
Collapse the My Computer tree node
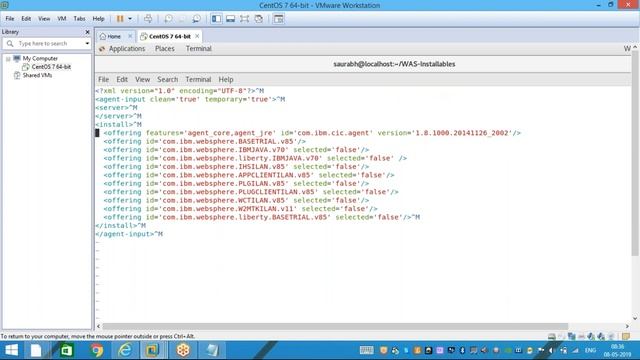point(8,59)
